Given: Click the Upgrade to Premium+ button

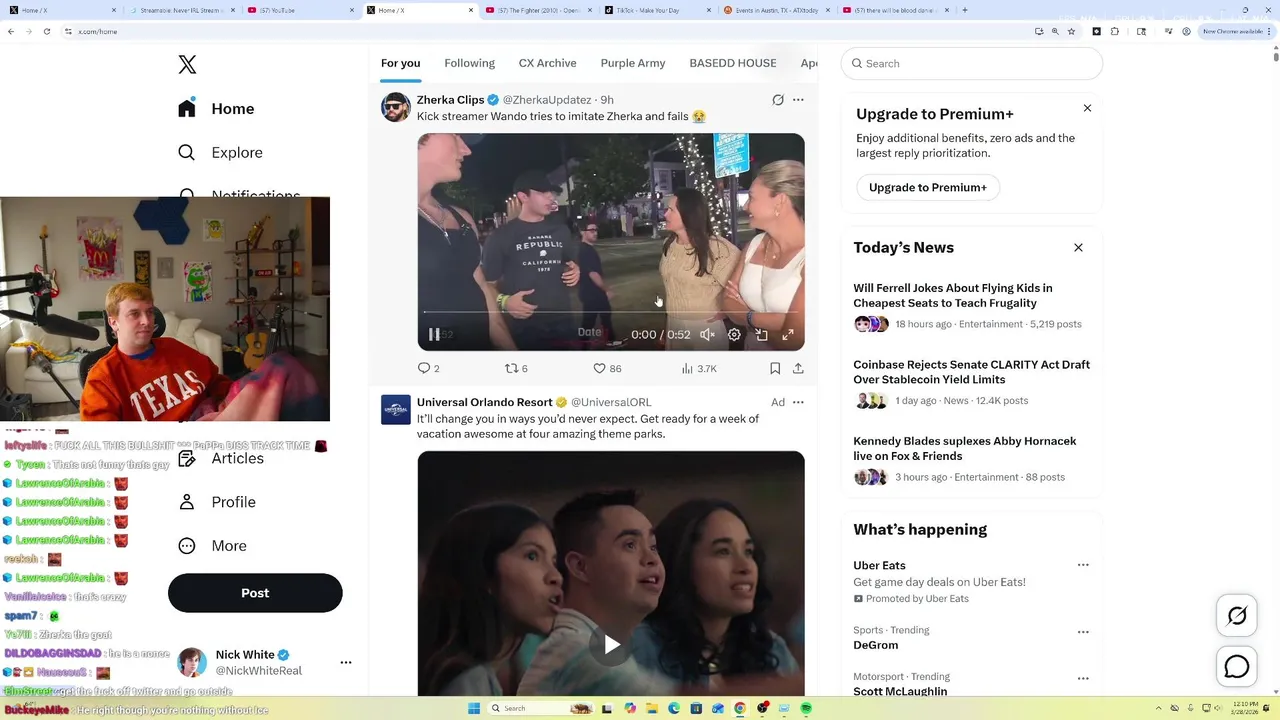Looking at the screenshot, I should [x=928, y=187].
